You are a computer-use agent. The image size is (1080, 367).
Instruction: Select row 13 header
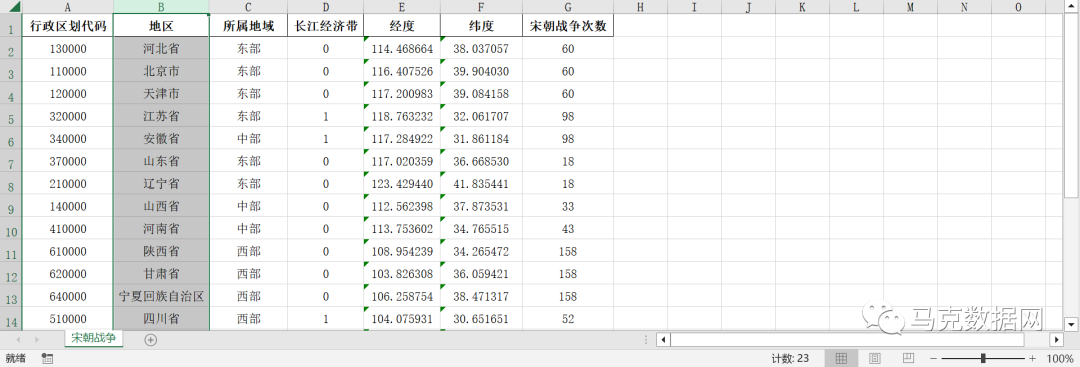[11, 297]
